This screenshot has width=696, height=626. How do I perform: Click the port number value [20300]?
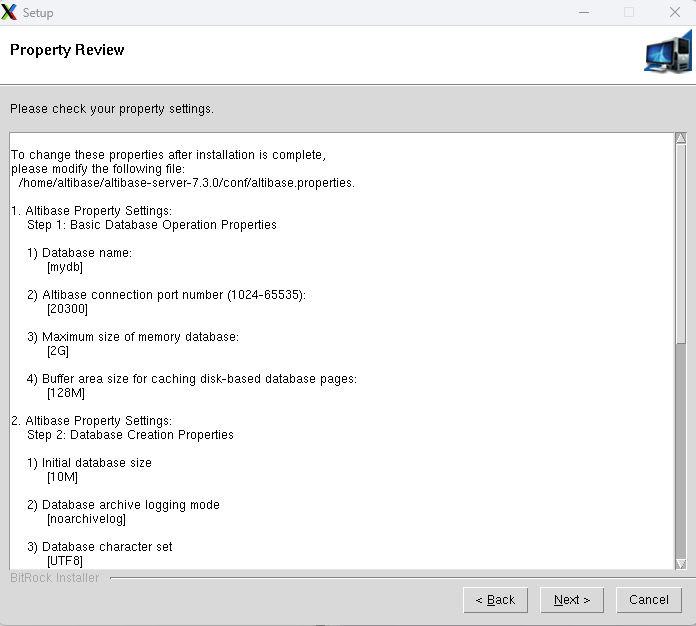67,309
